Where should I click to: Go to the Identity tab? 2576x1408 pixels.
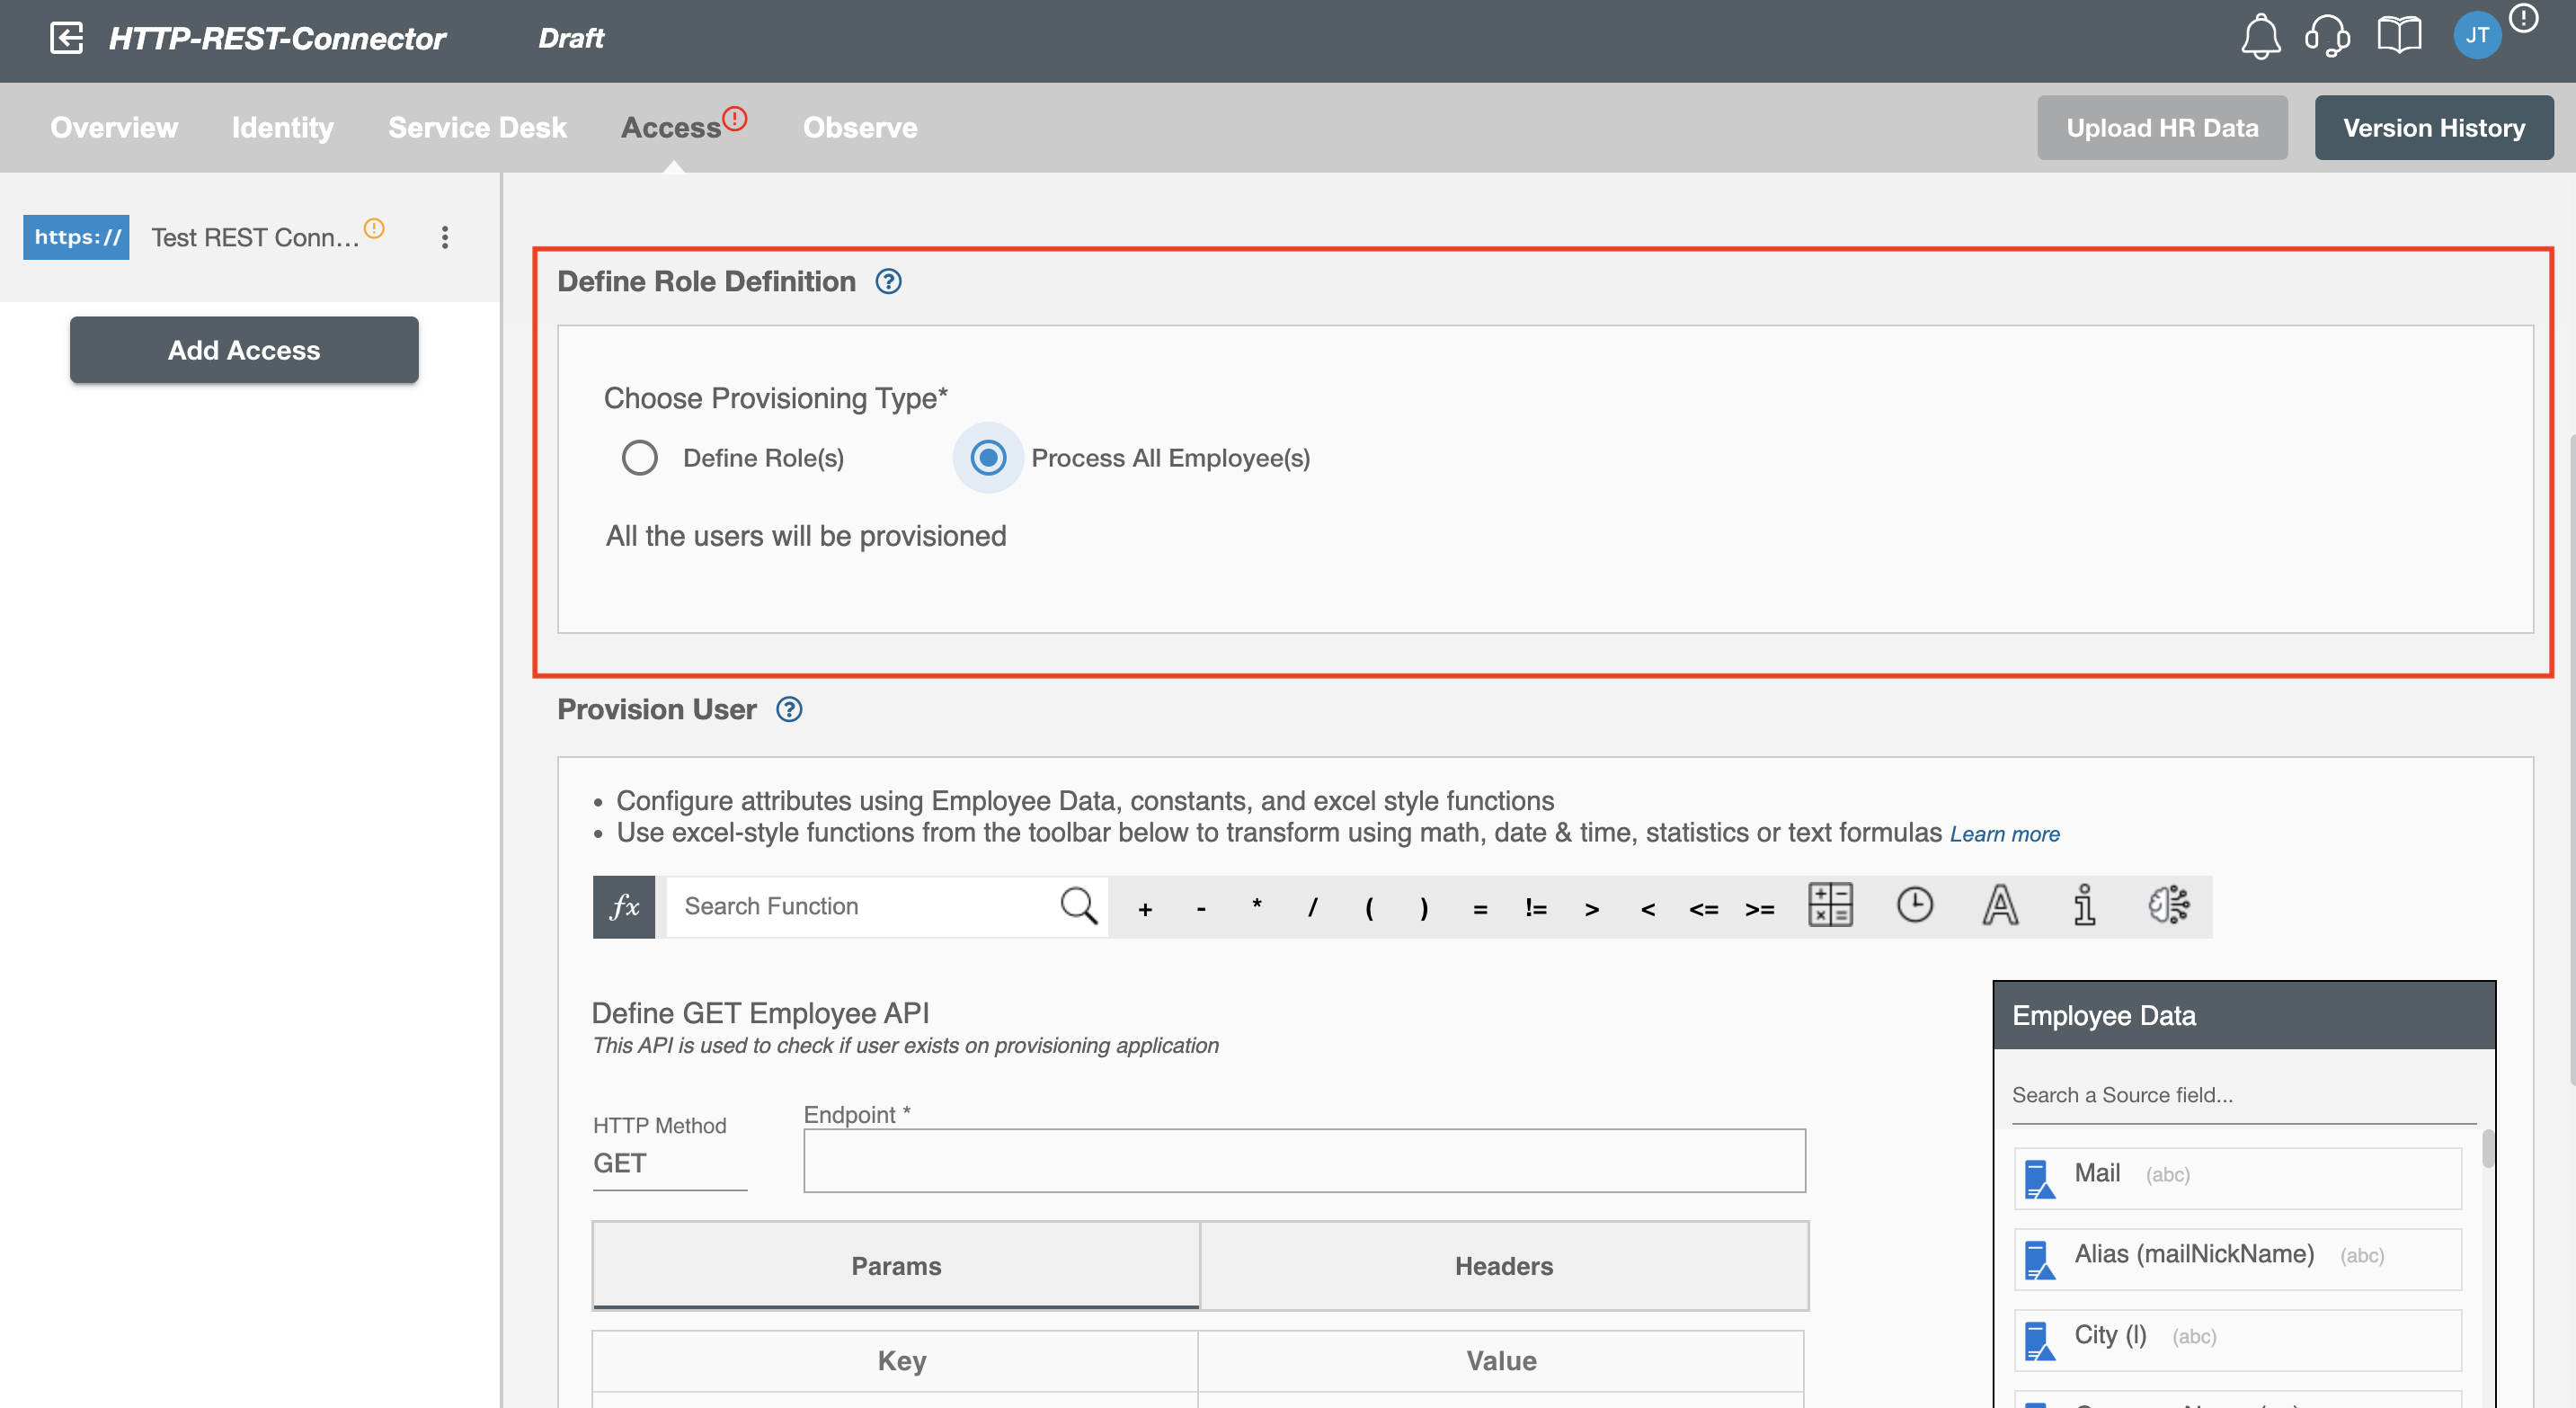[283, 128]
